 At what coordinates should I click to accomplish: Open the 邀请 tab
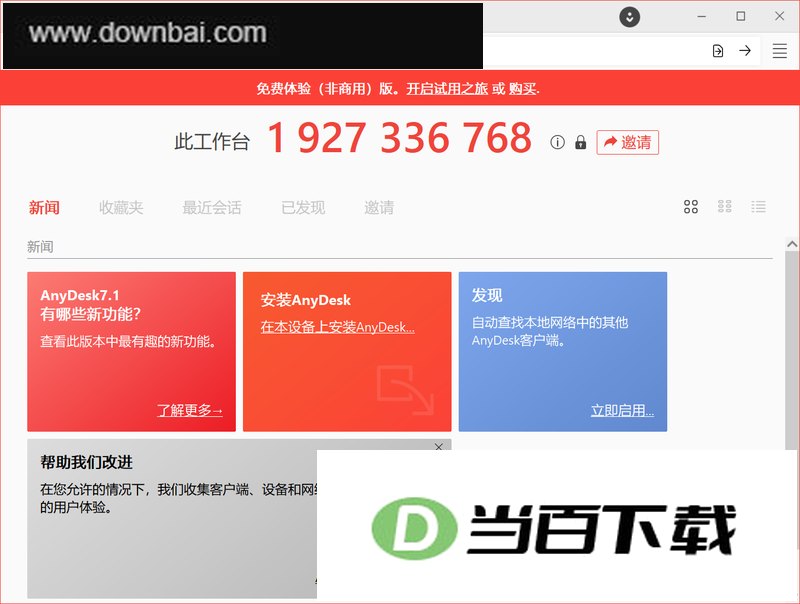[379, 208]
